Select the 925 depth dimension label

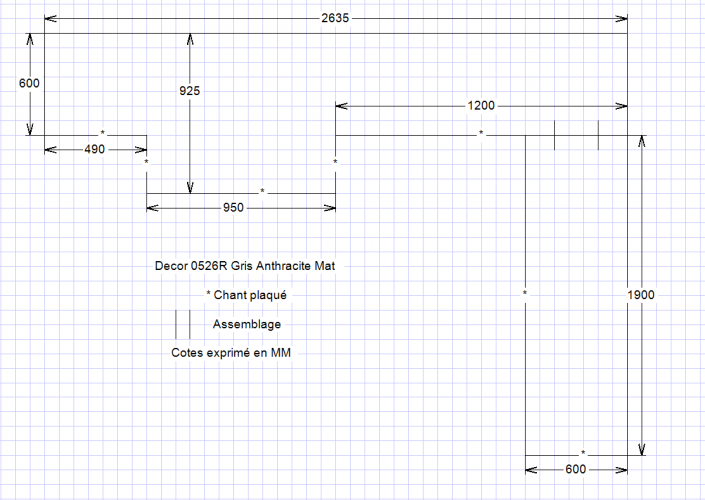pos(190,91)
